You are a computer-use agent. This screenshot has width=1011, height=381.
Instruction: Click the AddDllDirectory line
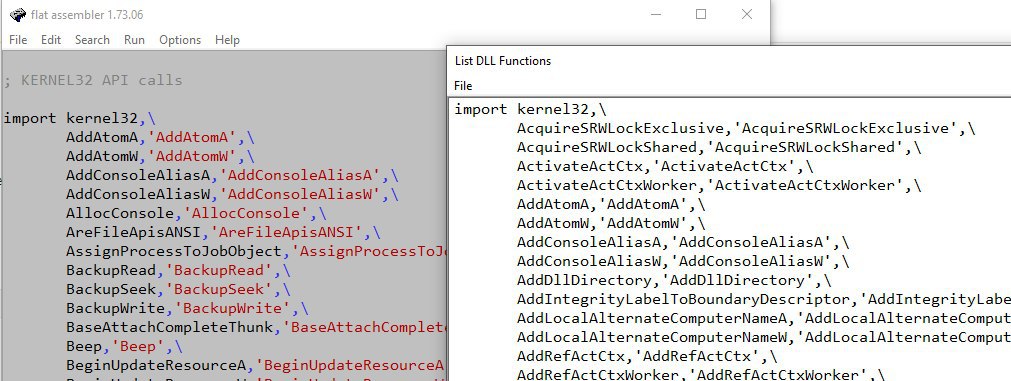click(674, 280)
